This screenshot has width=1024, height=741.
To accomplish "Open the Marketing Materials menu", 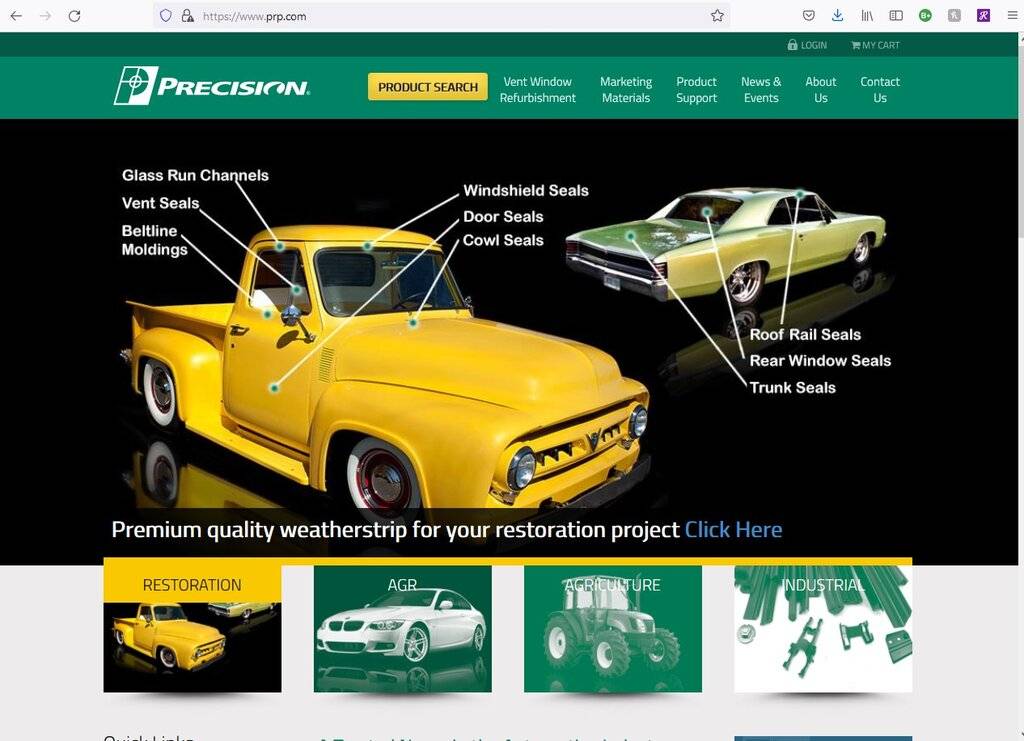I will [626, 90].
